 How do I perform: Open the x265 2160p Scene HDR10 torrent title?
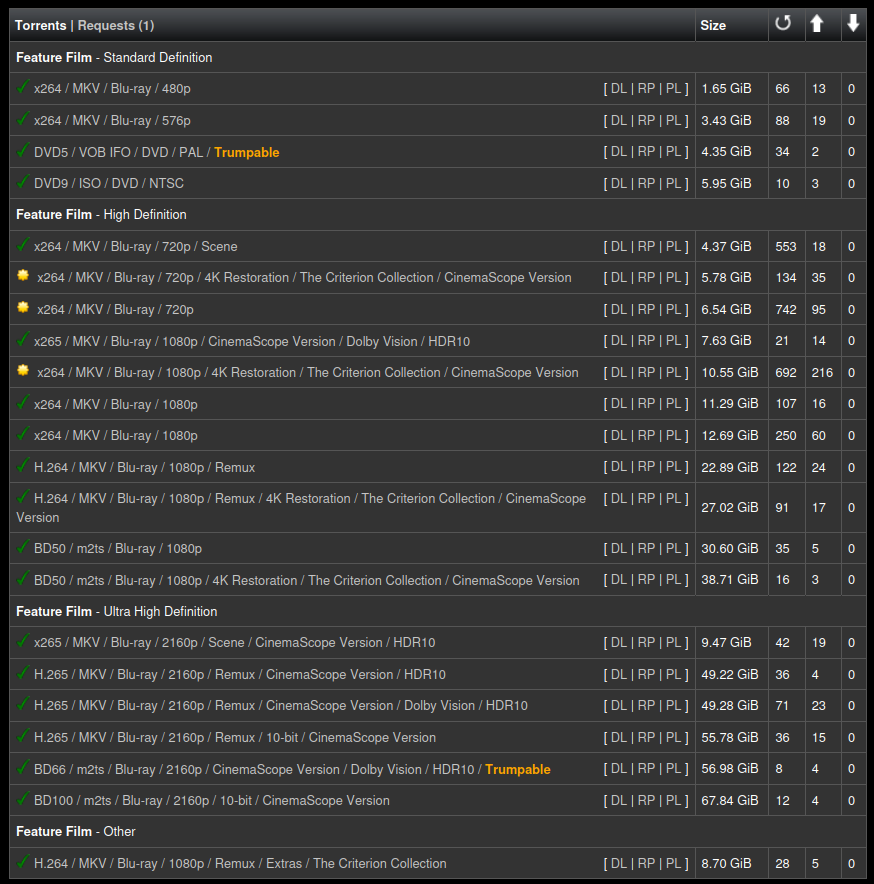(235, 643)
